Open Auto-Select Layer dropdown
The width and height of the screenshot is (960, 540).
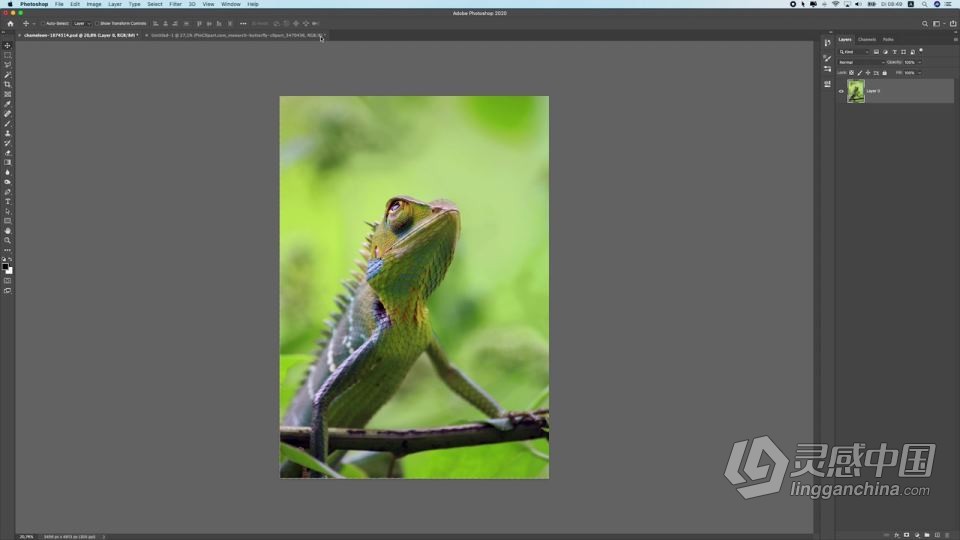pos(81,24)
